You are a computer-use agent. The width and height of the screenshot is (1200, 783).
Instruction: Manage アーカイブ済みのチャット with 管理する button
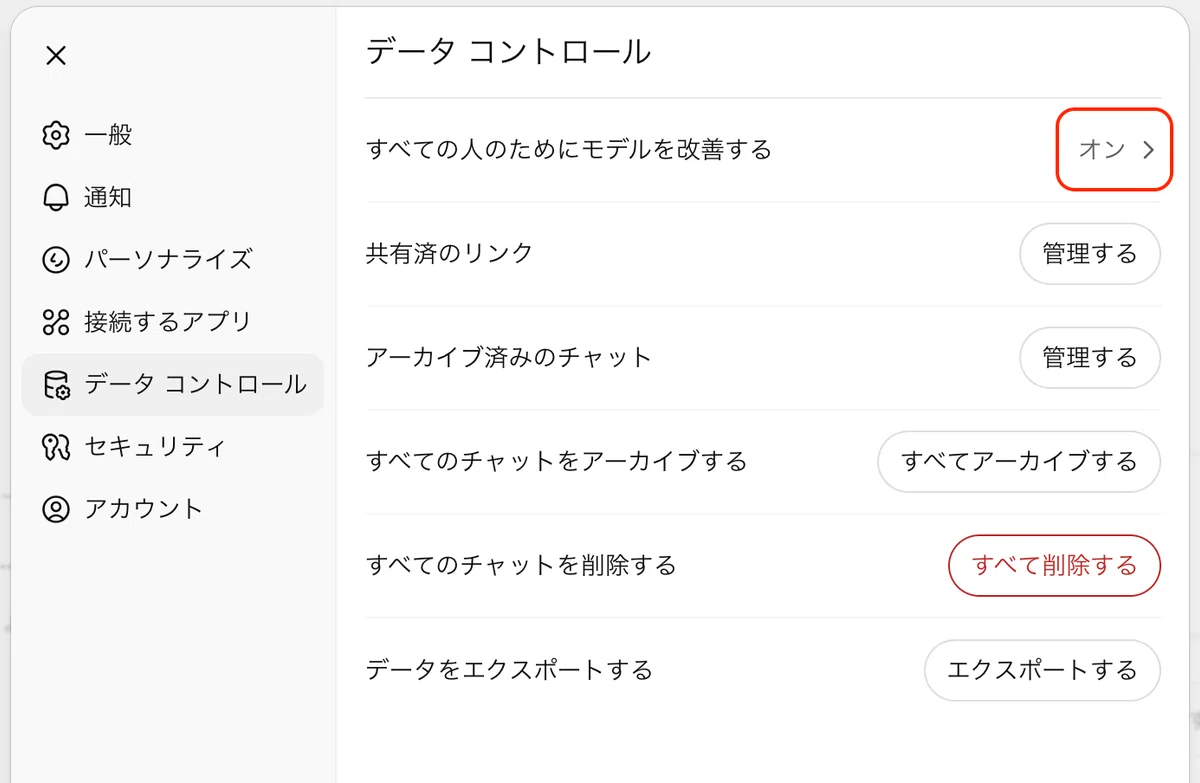coord(1090,358)
